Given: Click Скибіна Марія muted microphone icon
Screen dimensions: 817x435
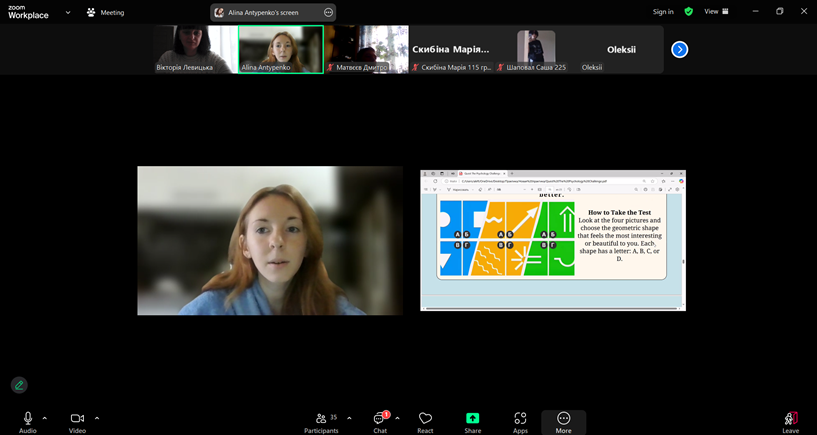Looking at the screenshot, I should (x=416, y=68).
